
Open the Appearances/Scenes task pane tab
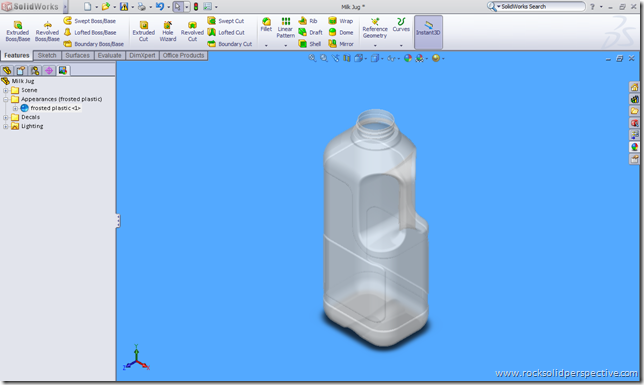pyautogui.click(x=635, y=147)
